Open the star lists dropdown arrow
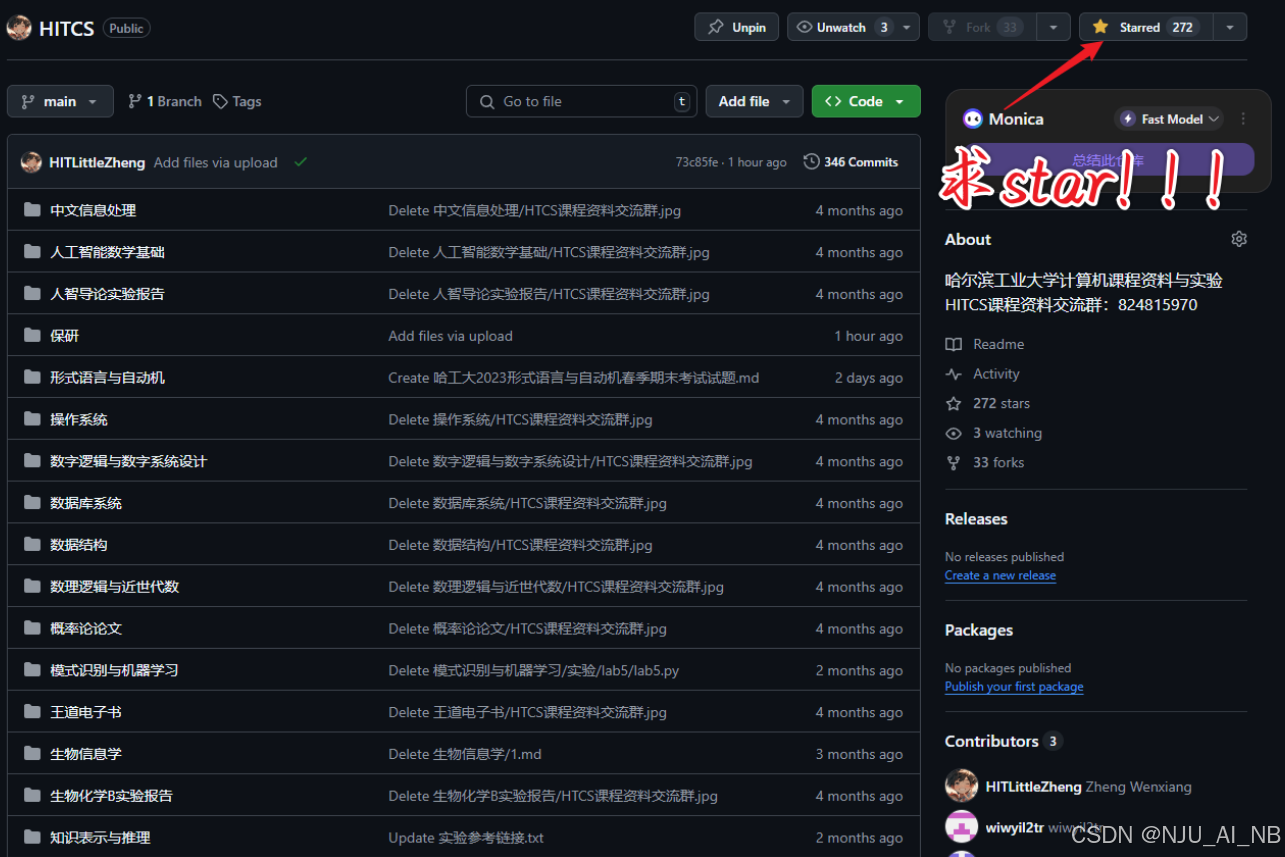Screen dimensions: 1285x857 (1230, 28)
